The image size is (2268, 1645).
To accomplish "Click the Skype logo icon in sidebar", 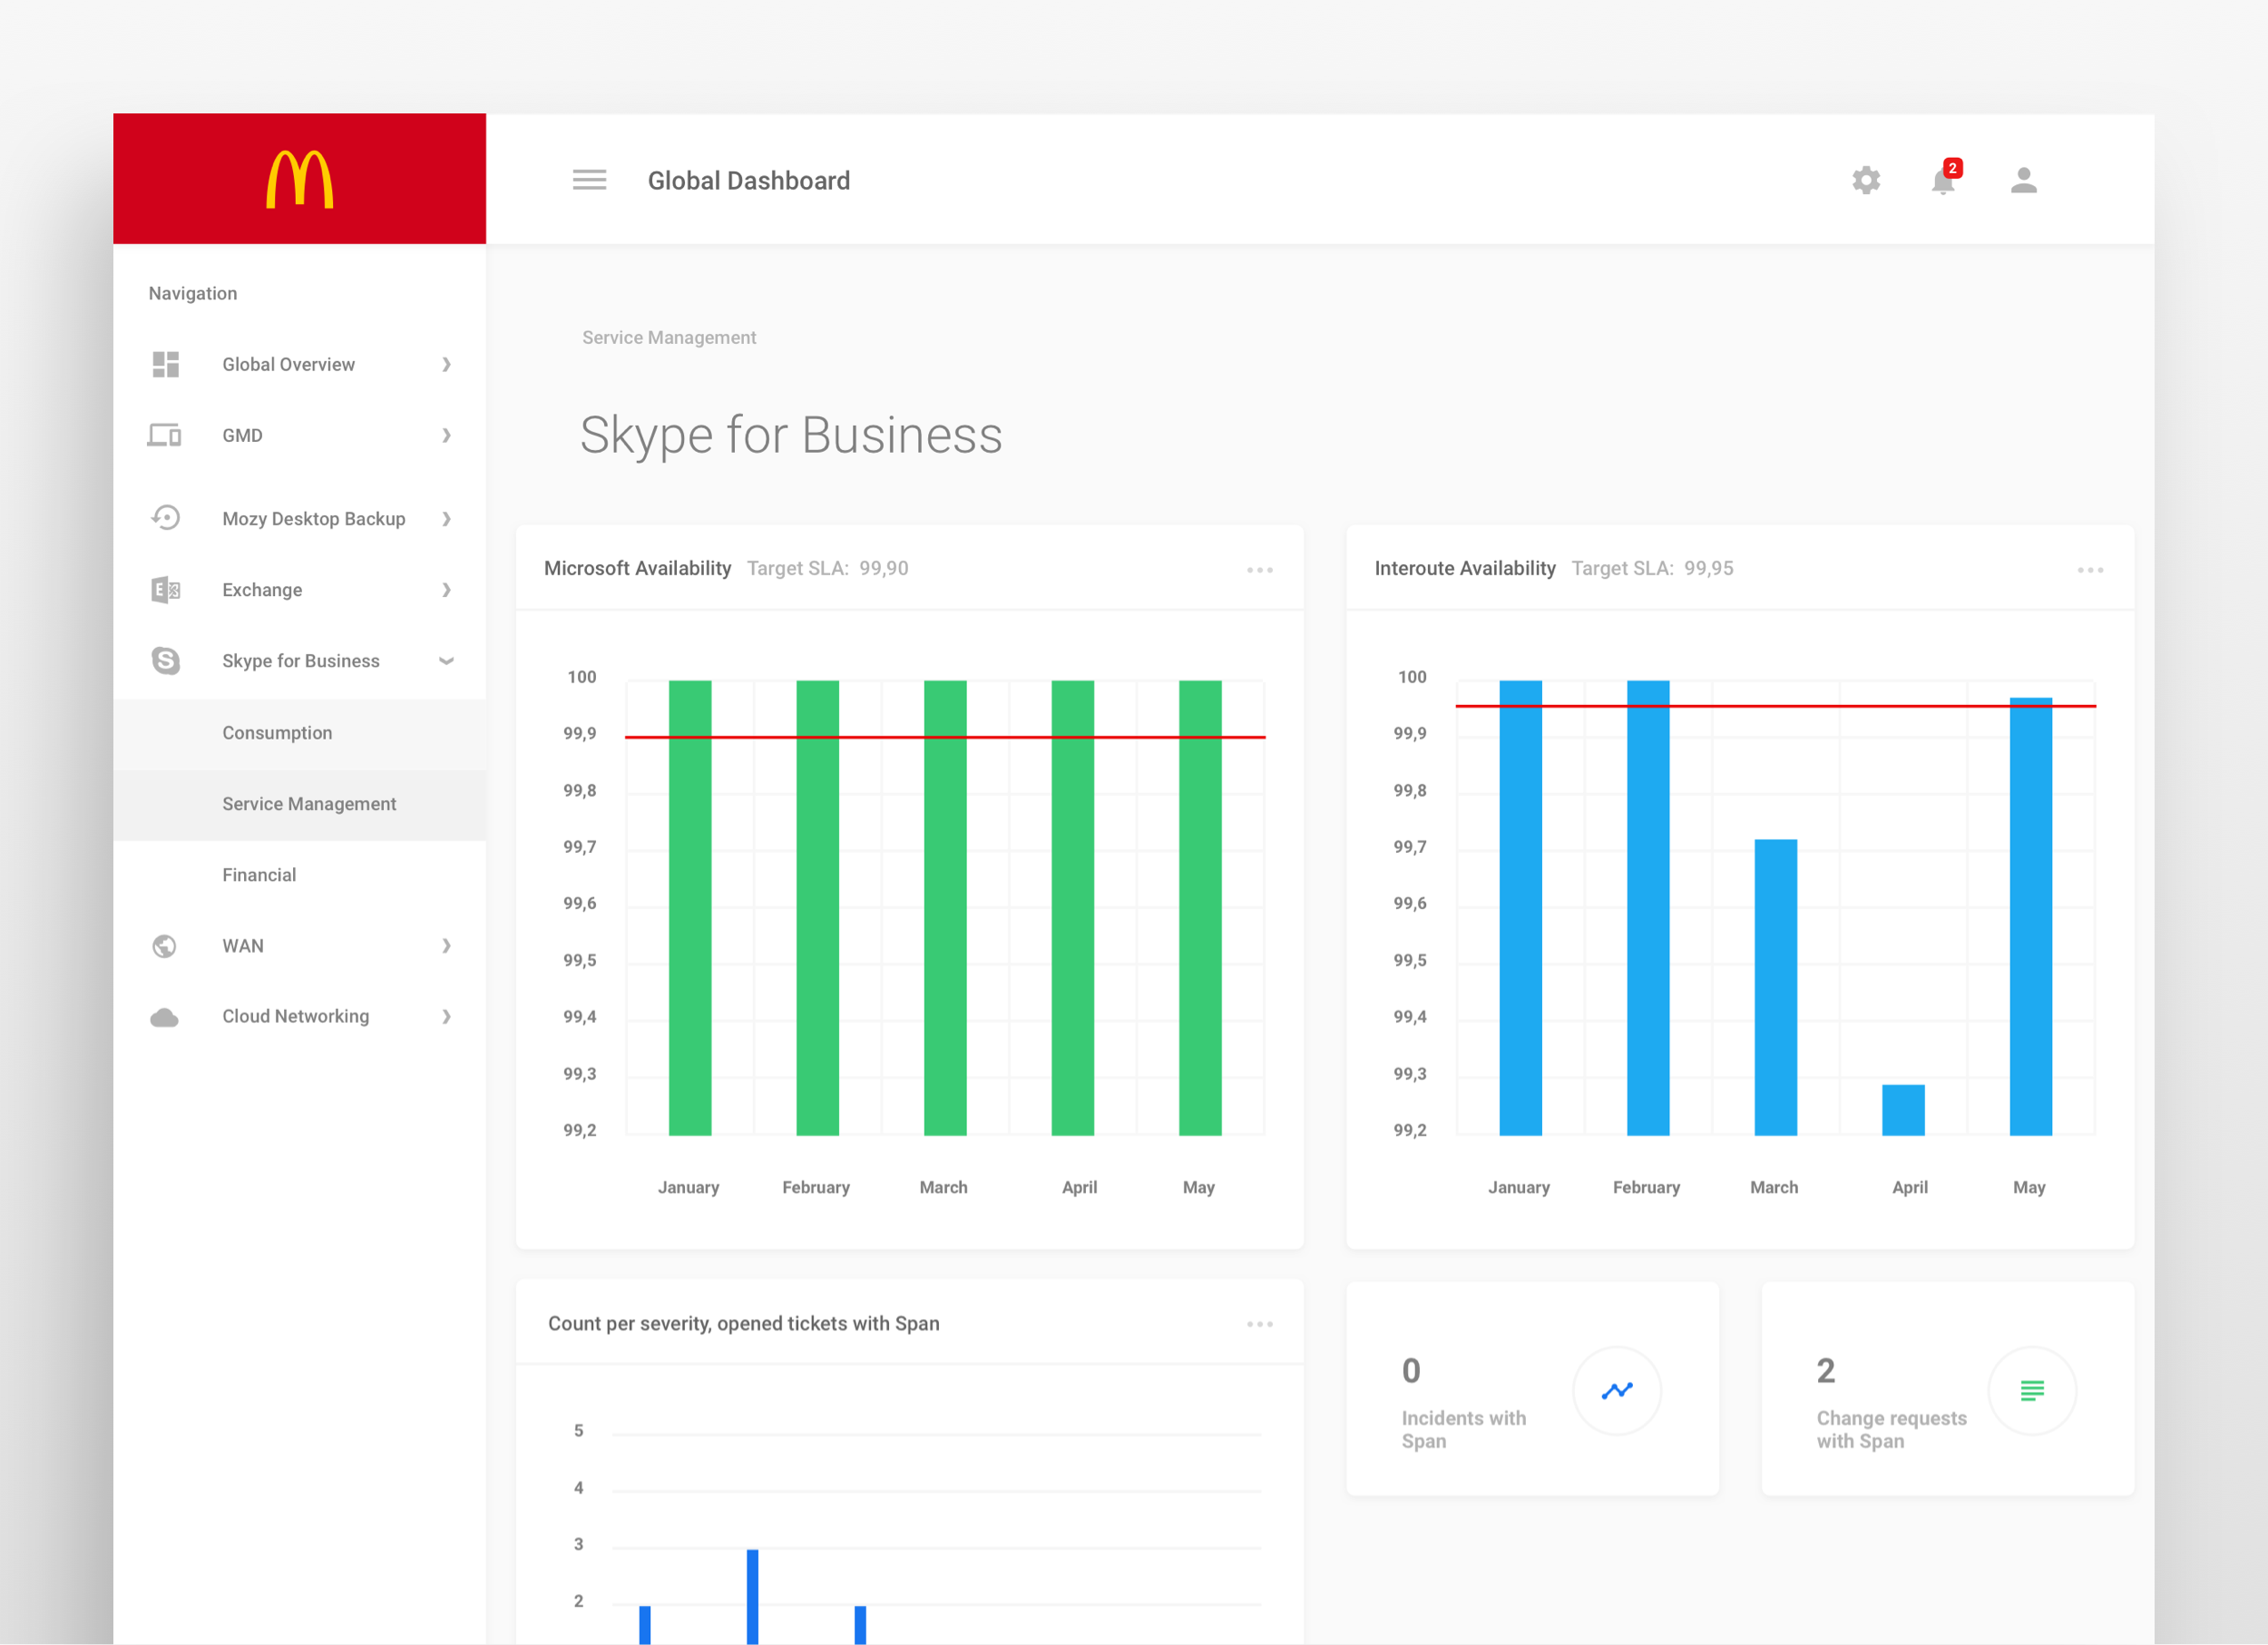I will (165, 660).
